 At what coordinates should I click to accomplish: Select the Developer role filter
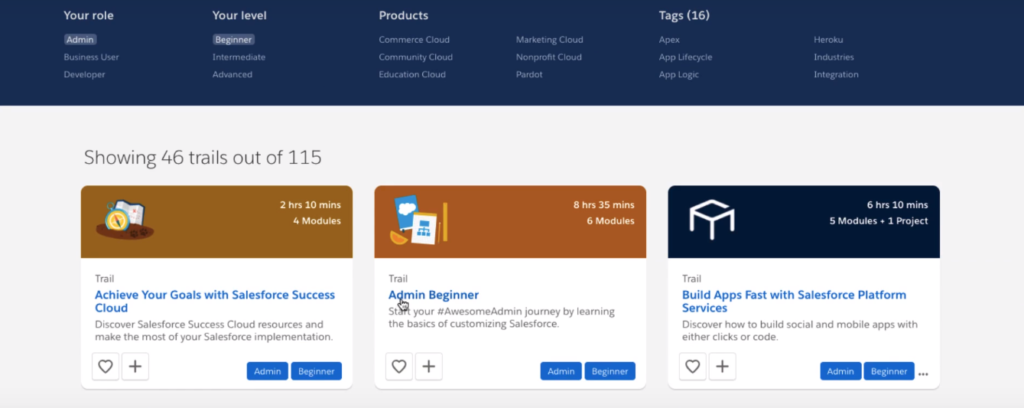(x=84, y=74)
